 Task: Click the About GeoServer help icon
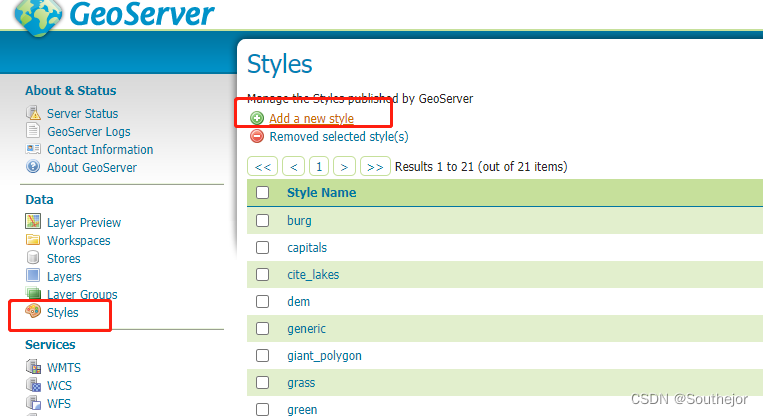(33, 167)
